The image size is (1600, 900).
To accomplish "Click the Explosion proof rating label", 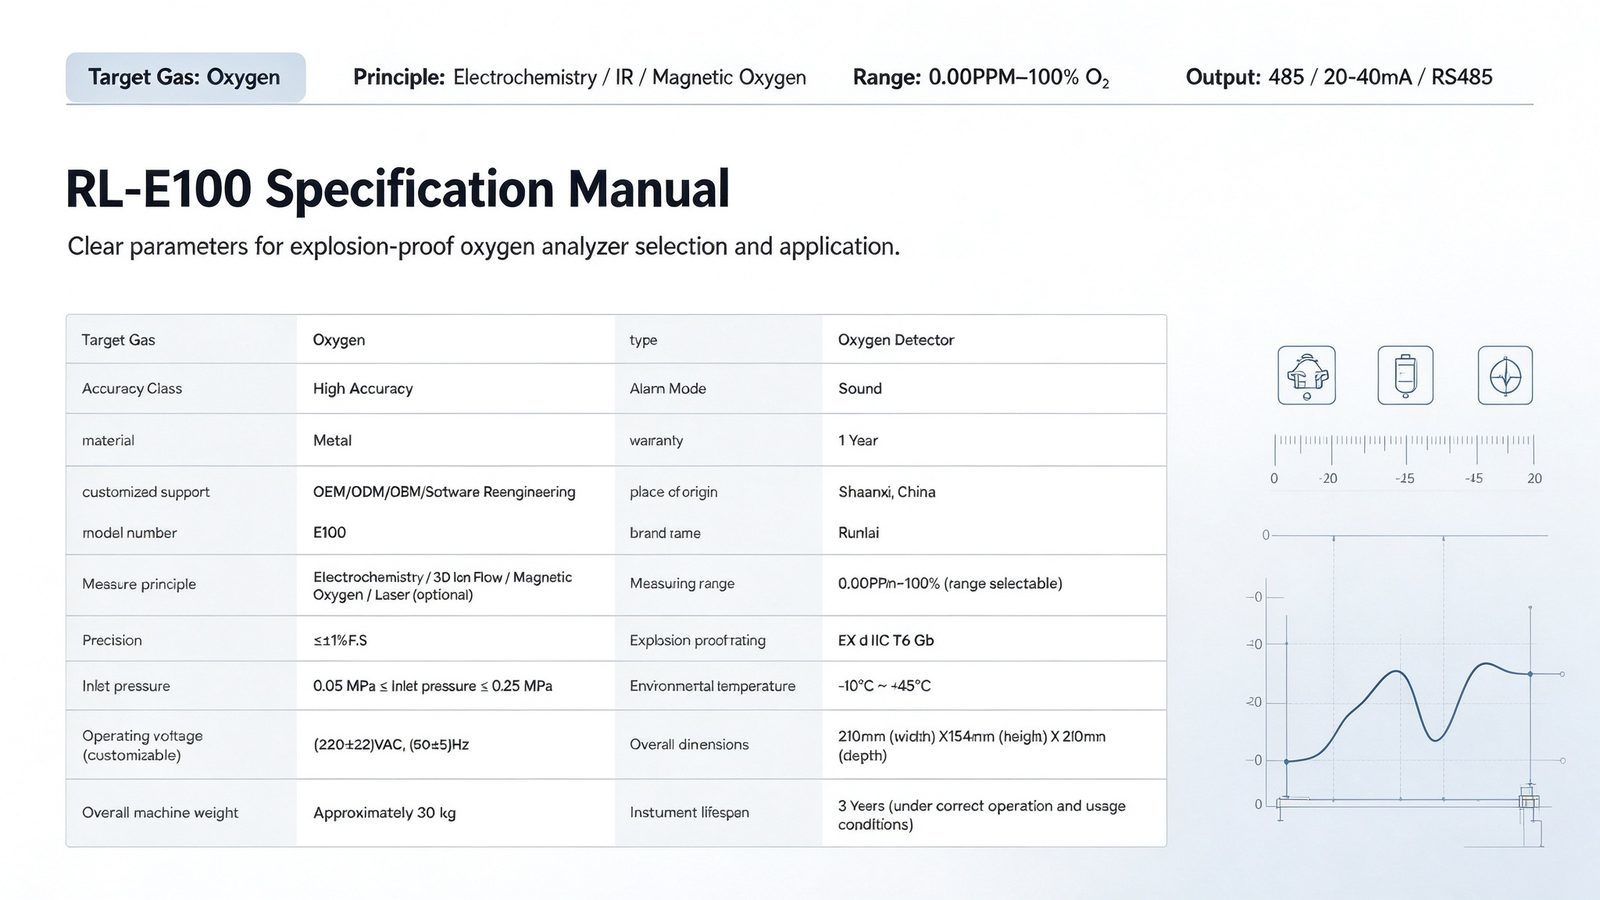I will pos(698,640).
